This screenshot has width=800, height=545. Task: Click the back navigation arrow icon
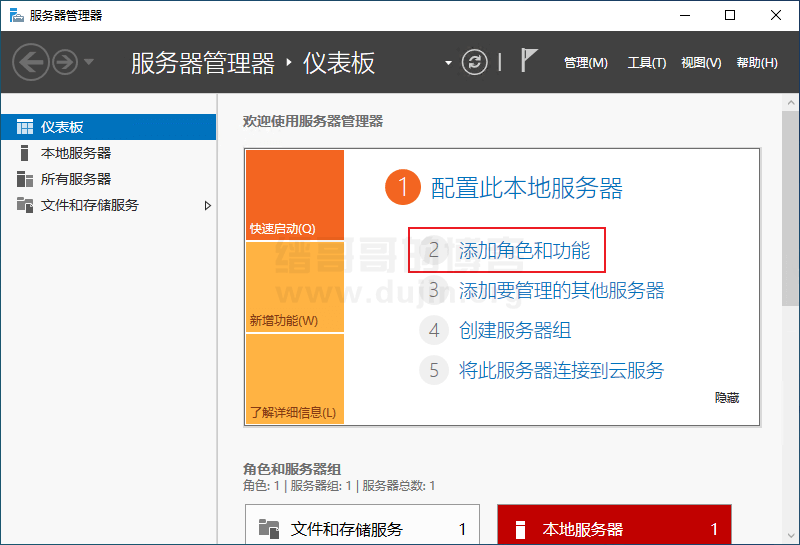pos(31,62)
